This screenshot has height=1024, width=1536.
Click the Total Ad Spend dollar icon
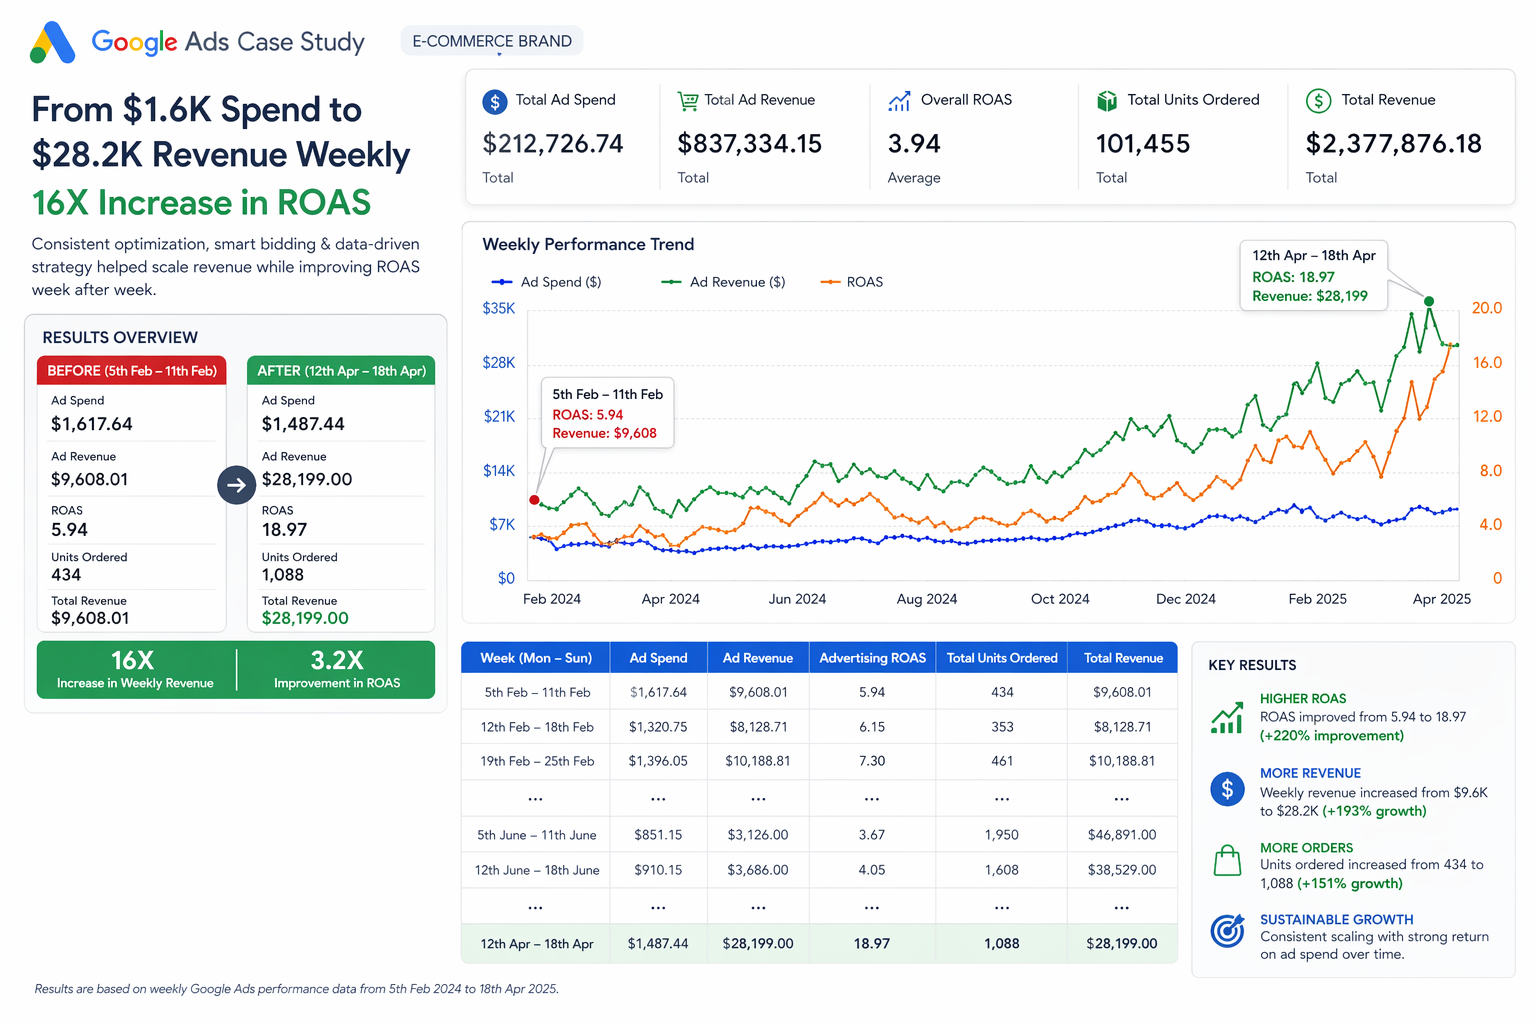(495, 101)
